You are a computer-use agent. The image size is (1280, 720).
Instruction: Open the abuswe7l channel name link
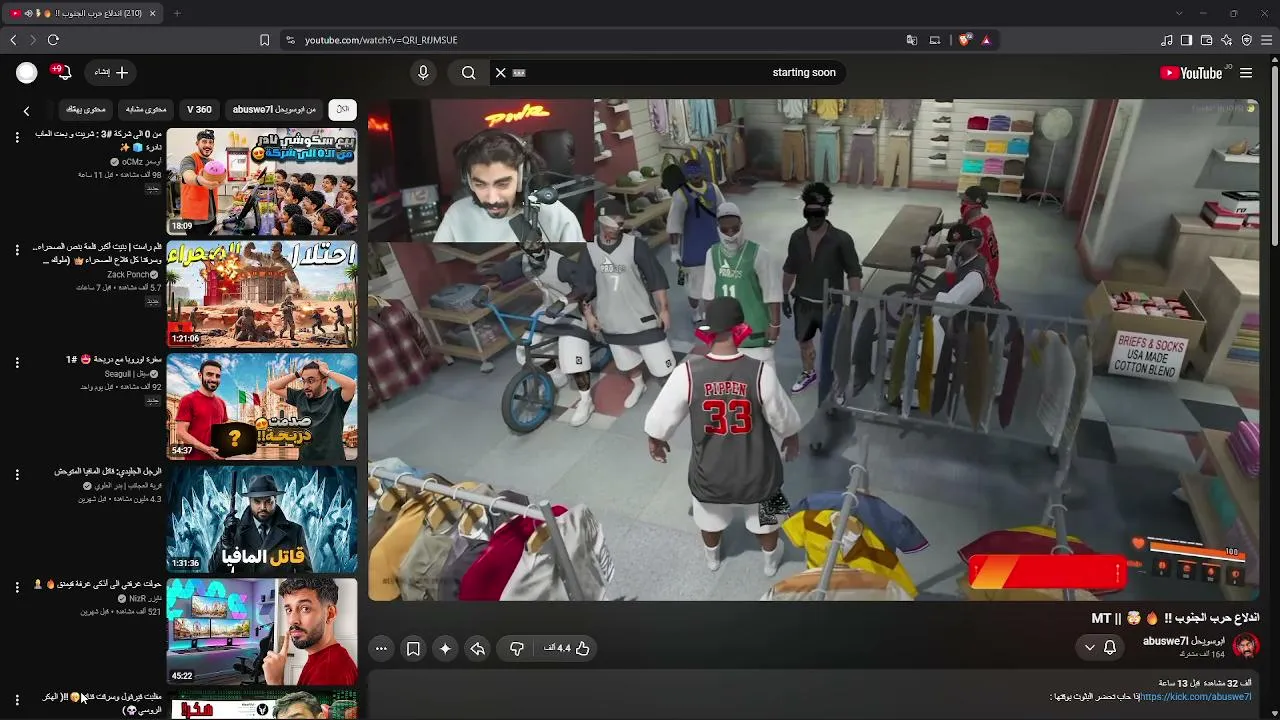1184,641
